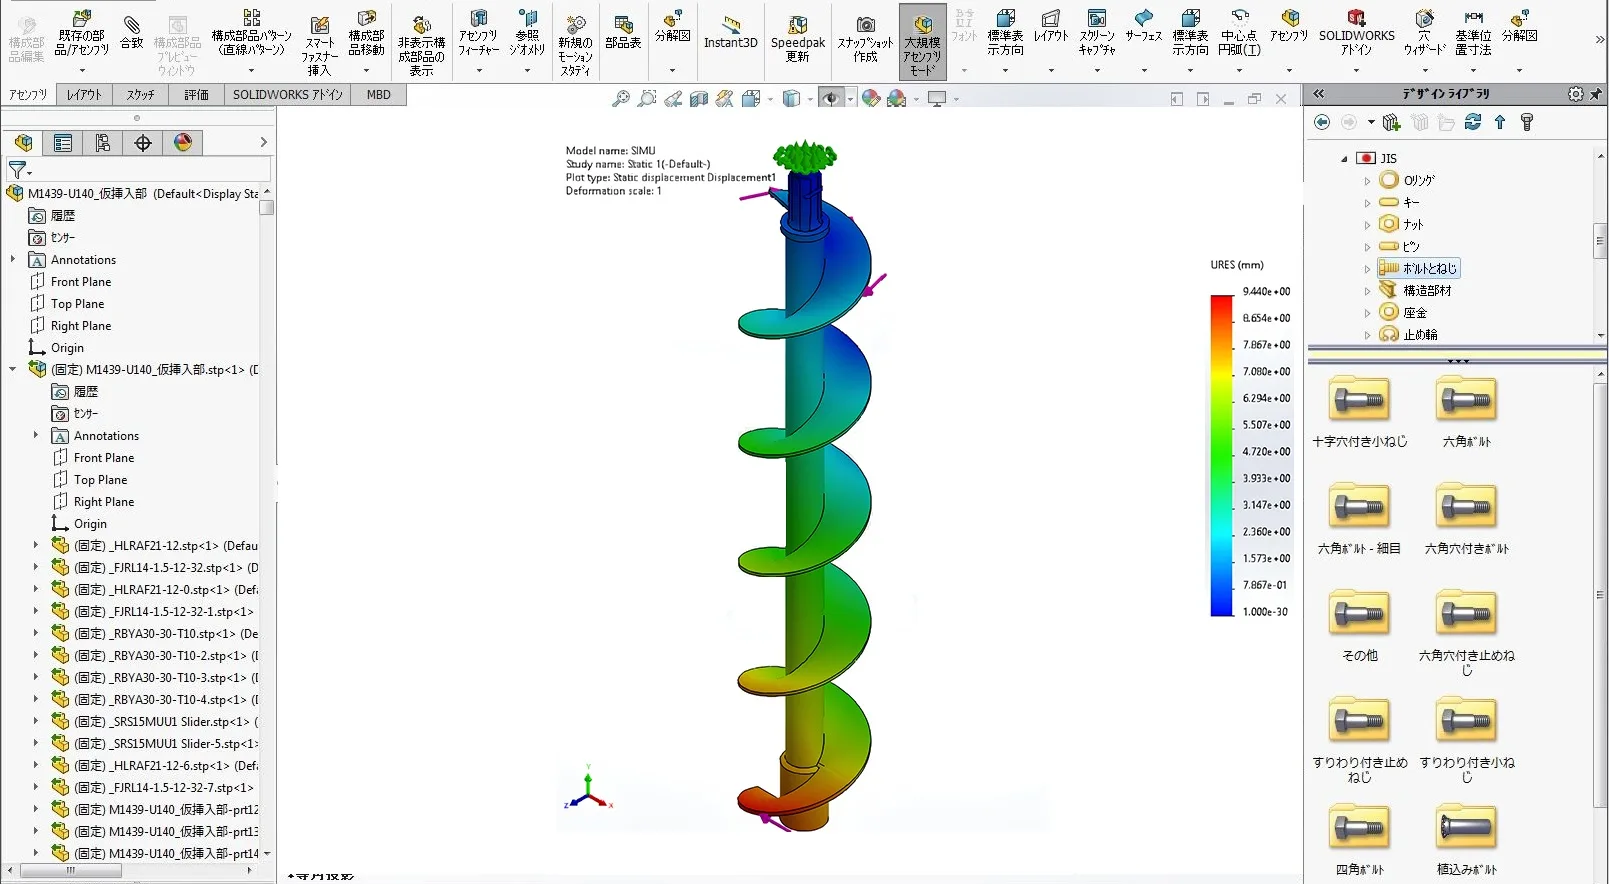Open the 分解図 dropdown arrow
Viewport: 1609px width, 884px height.
[x=672, y=70]
